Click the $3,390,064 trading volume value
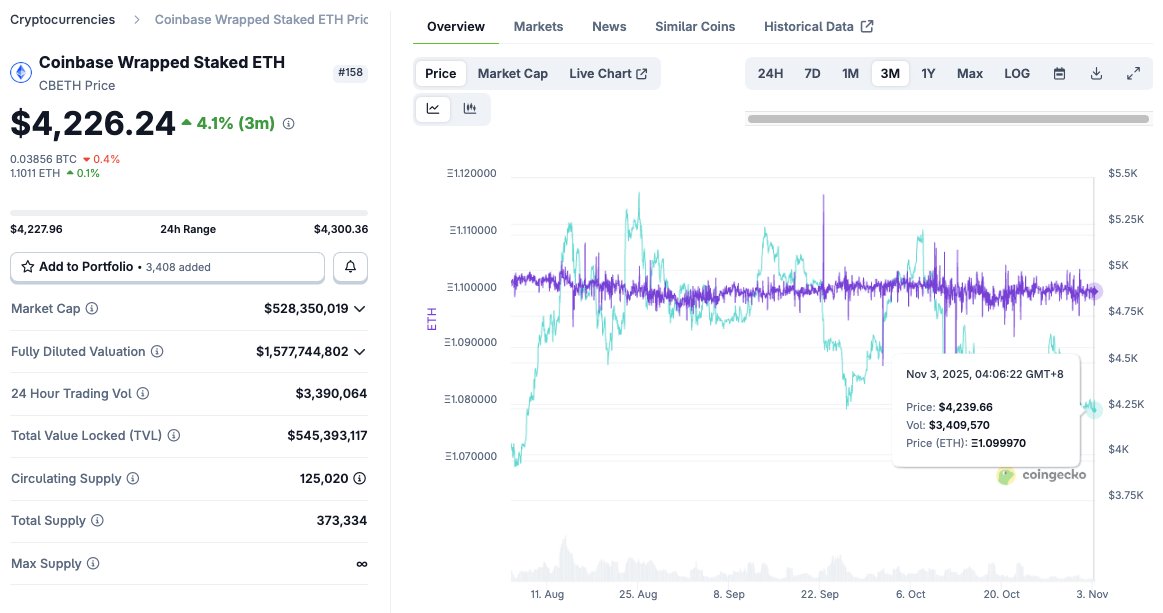The height and width of the screenshot is (613, 1163). point(331,393)
